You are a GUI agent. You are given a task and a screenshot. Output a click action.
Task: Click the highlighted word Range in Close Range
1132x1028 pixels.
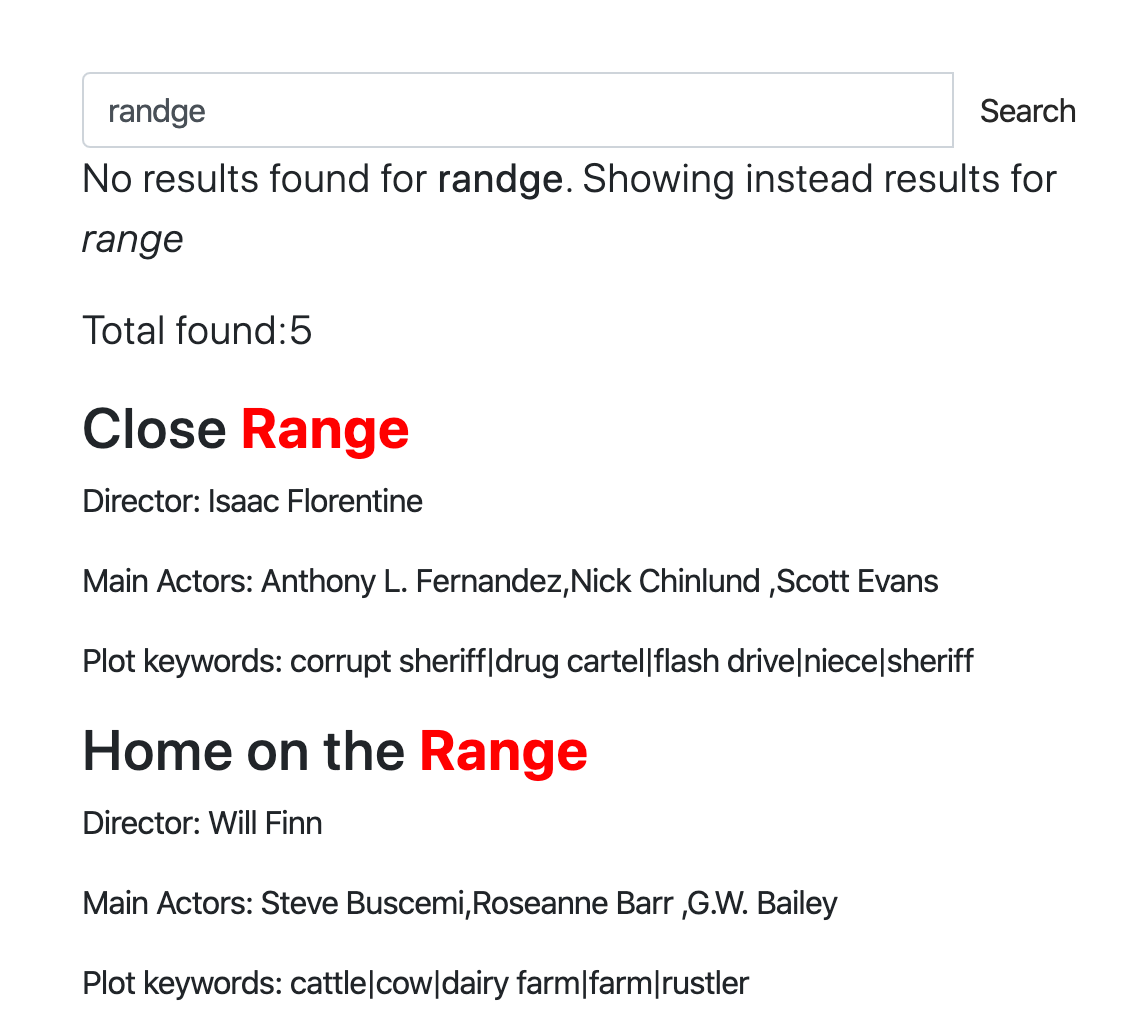[x=324, y=429]
